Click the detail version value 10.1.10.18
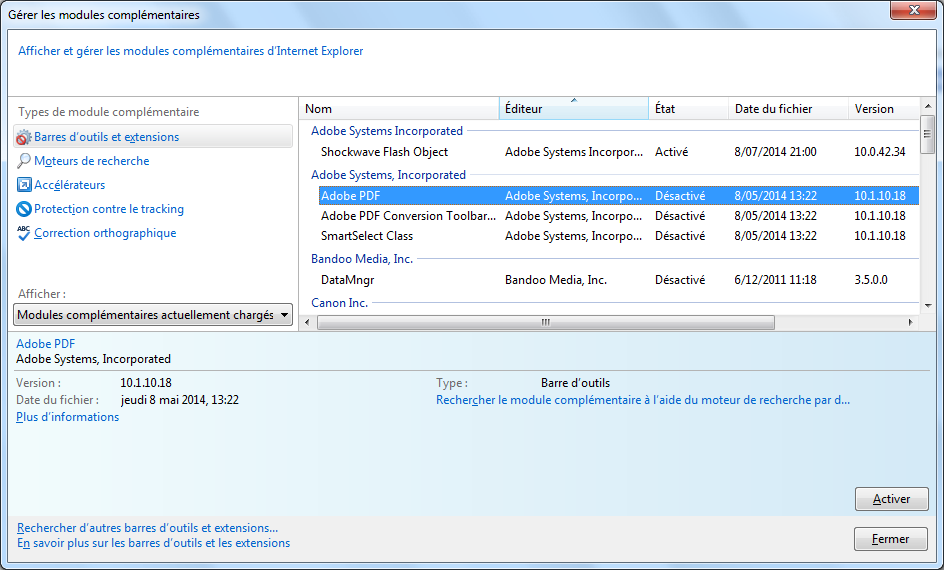This screenshot has width=944, height=570. click(146, 383)
